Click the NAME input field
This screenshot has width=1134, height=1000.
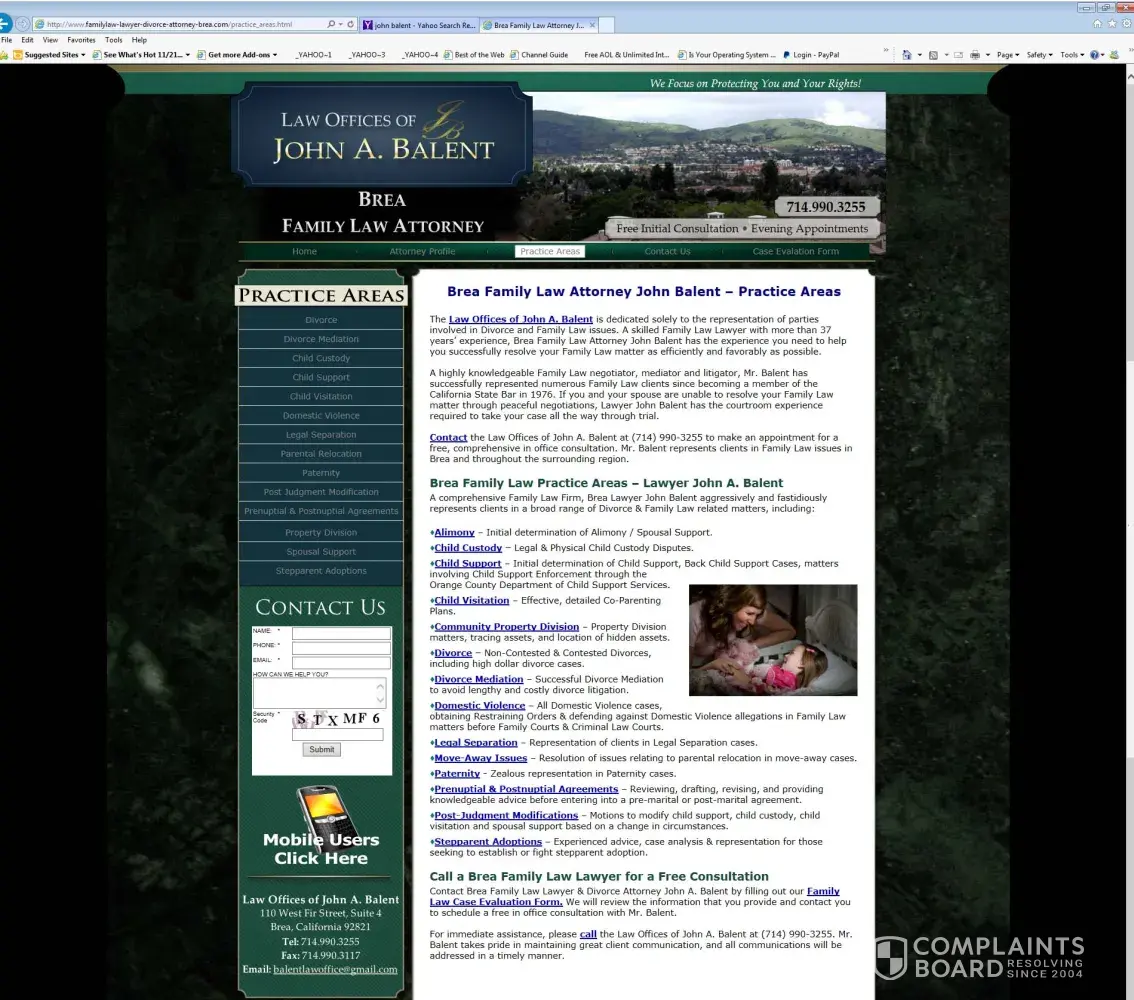click(341, 633)
